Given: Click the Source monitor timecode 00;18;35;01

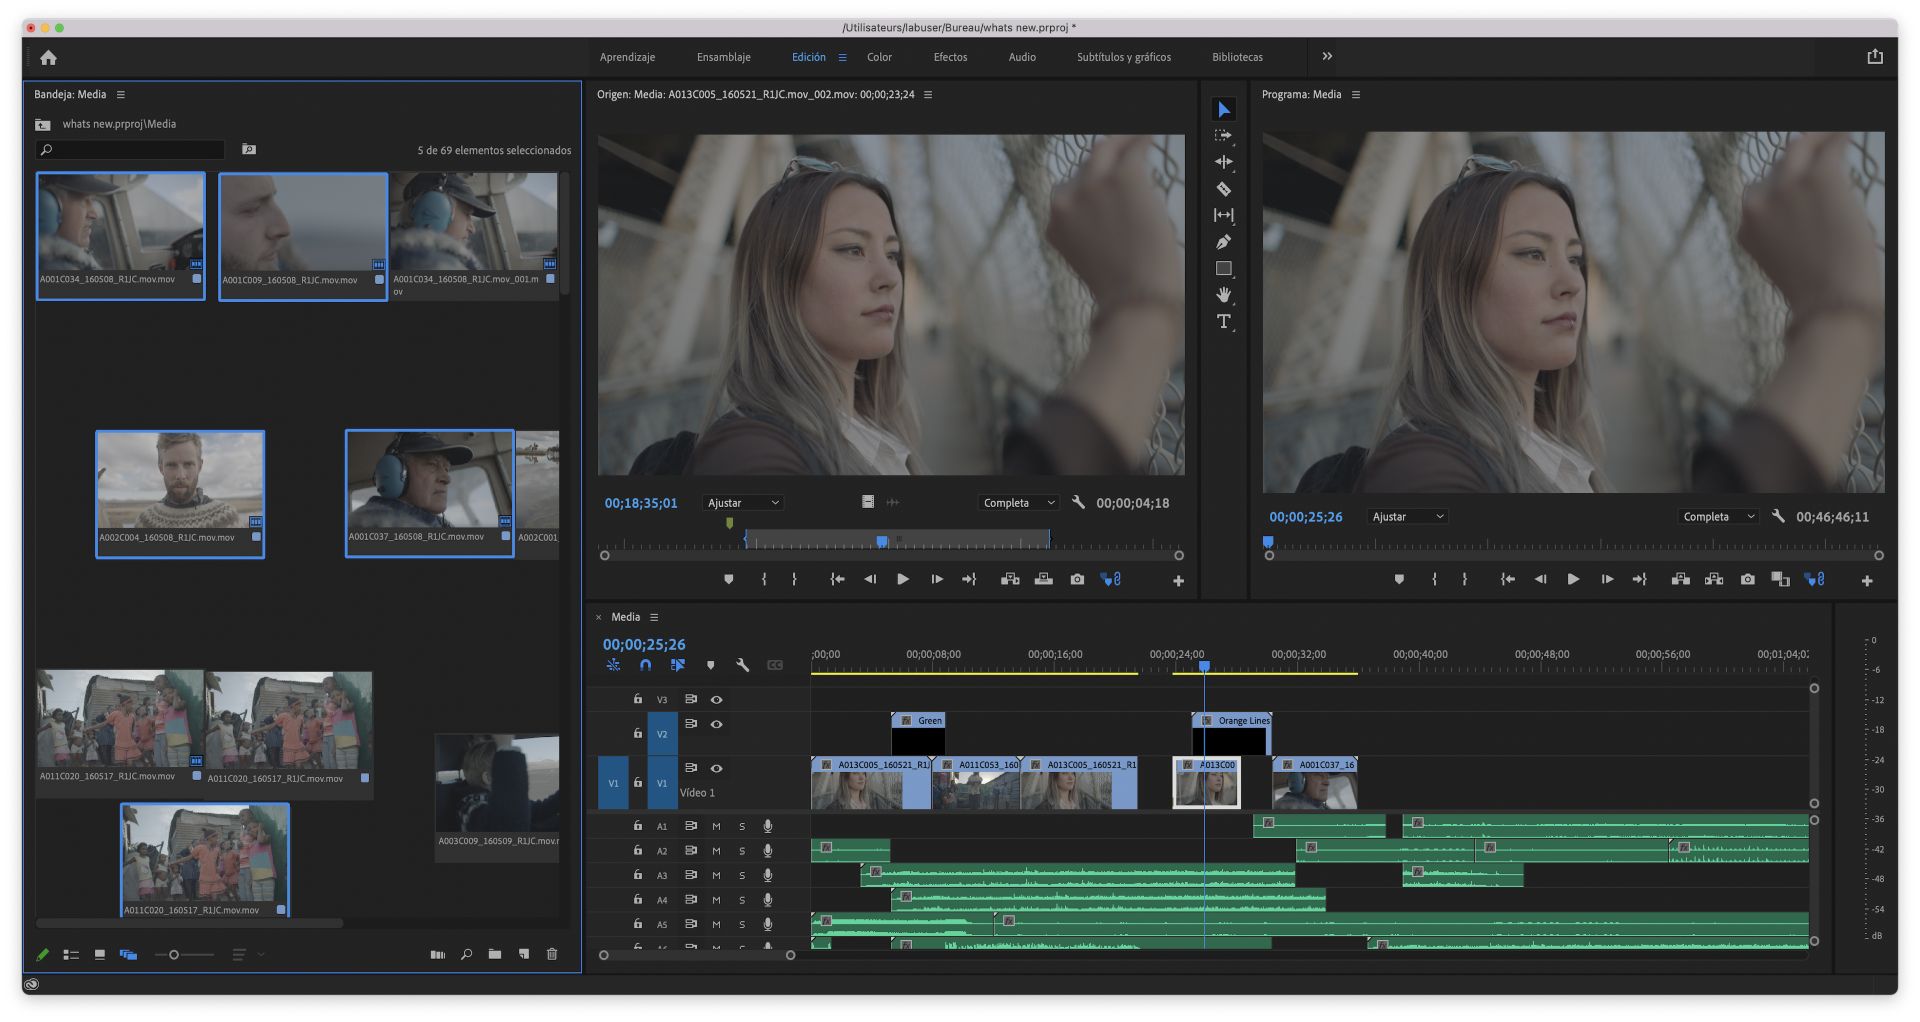Looking at the screenshot, I should click(x=640, y=503).
